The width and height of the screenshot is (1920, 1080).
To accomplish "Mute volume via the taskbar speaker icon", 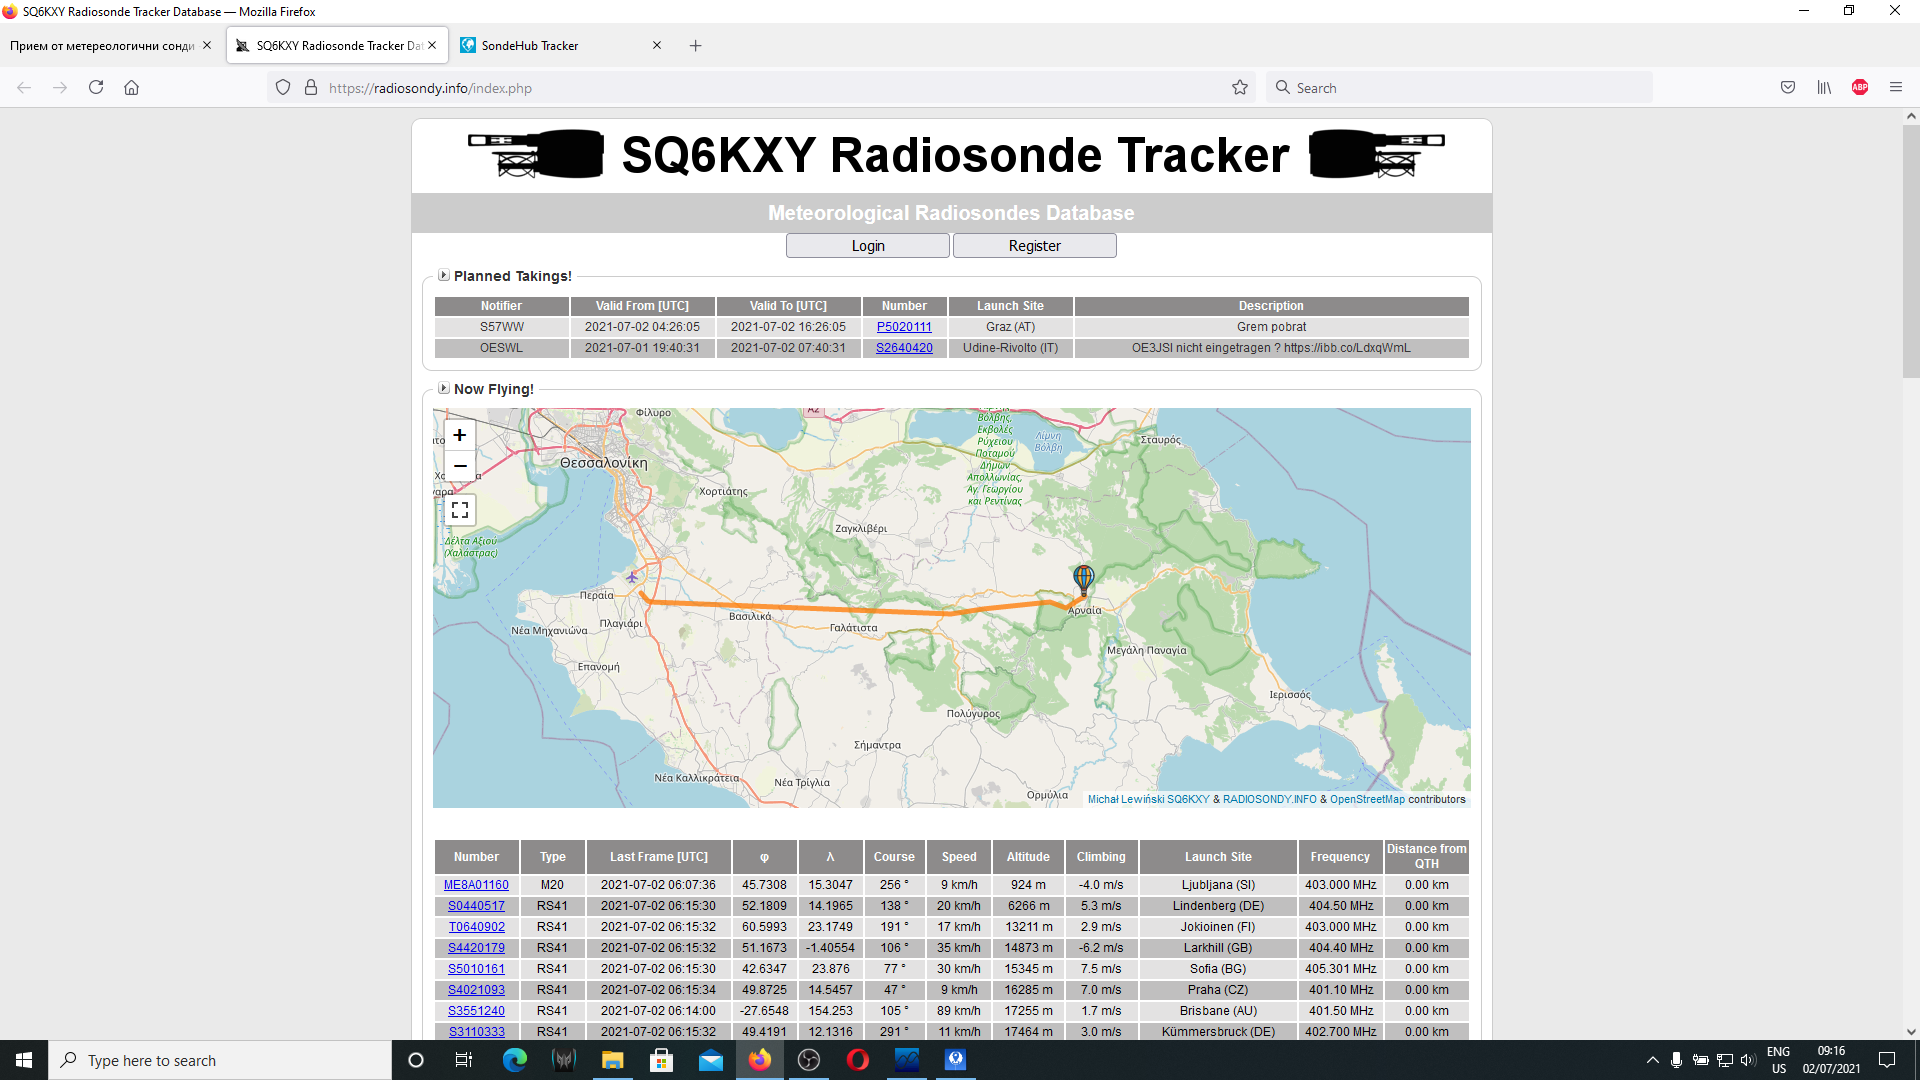I will point(1748,1060).
